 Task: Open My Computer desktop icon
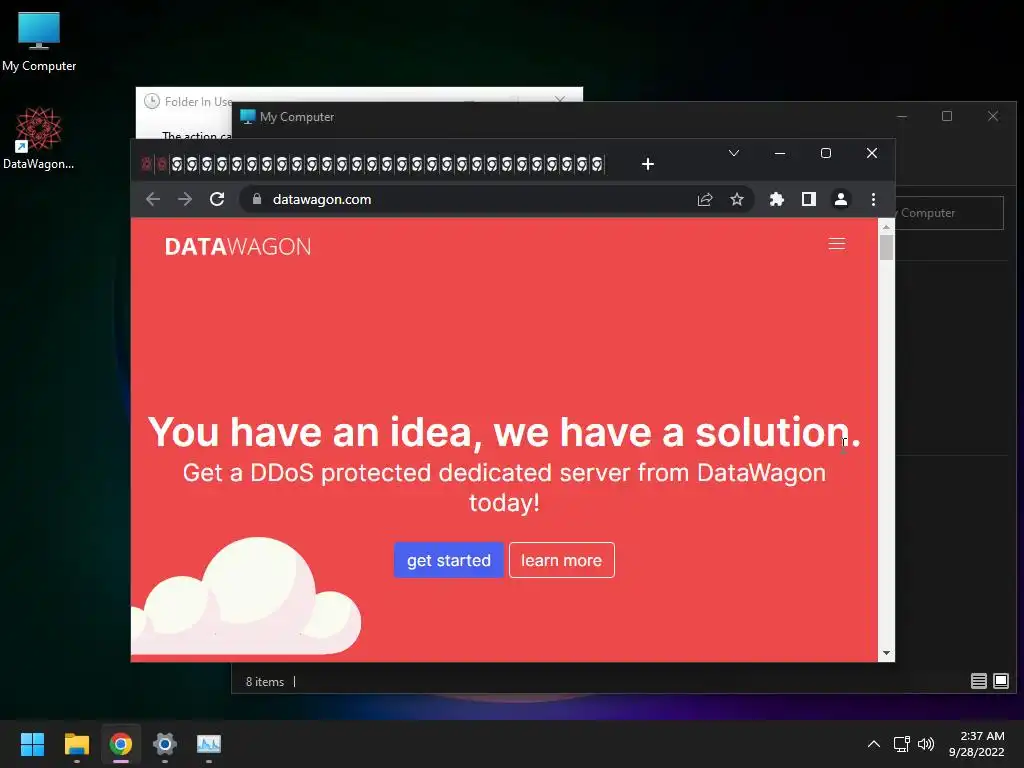click(x=39, y=41)
